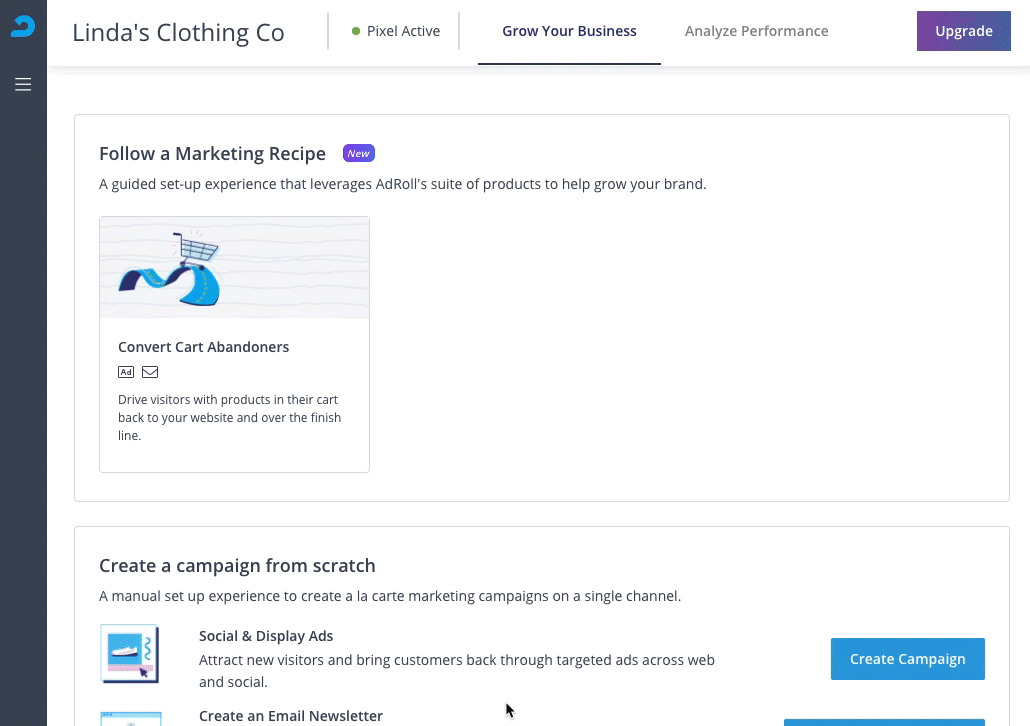Select the shopping cart recipe thumbnail image
Image resolution: width=1030 pixels, height=726 pixels.
pos(234,268)
